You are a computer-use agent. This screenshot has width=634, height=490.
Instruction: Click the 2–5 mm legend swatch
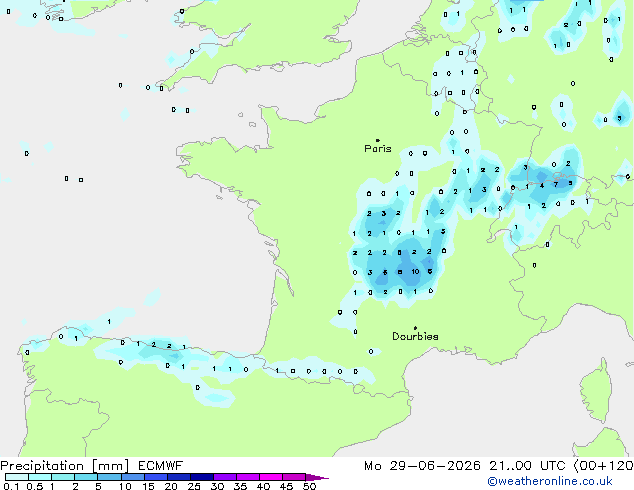[x=86, y=477]
